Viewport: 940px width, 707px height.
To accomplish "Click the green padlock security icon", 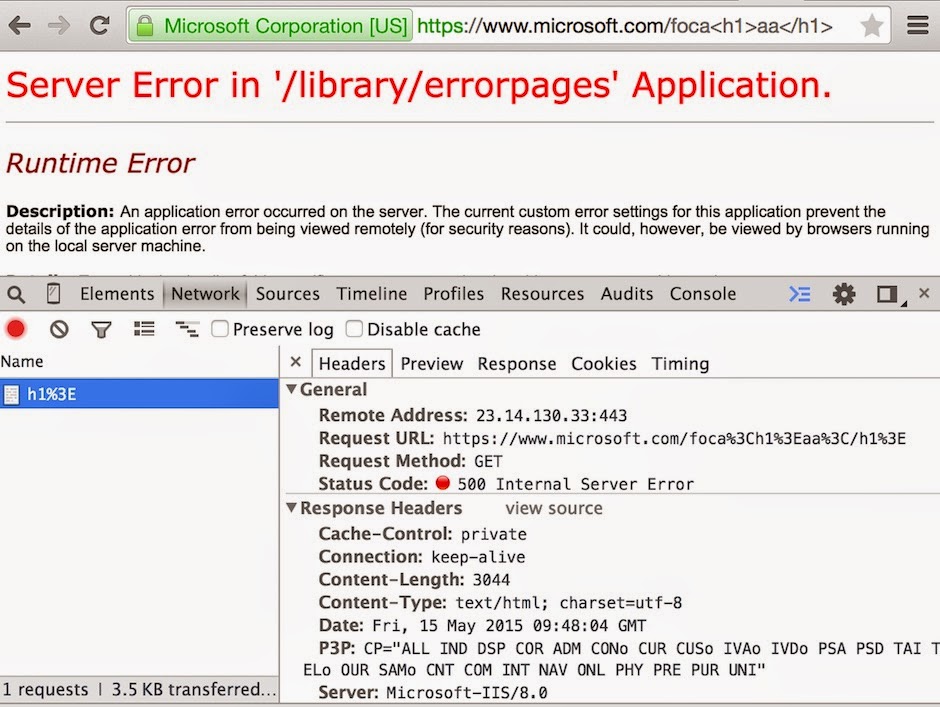I will click(144, 26).
